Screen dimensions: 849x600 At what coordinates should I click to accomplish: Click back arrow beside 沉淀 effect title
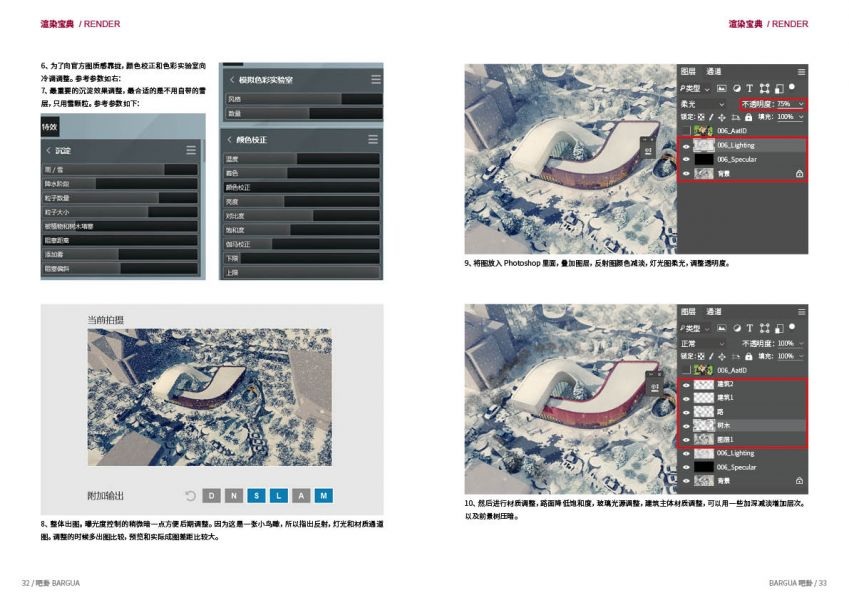[x=47, y=150]
